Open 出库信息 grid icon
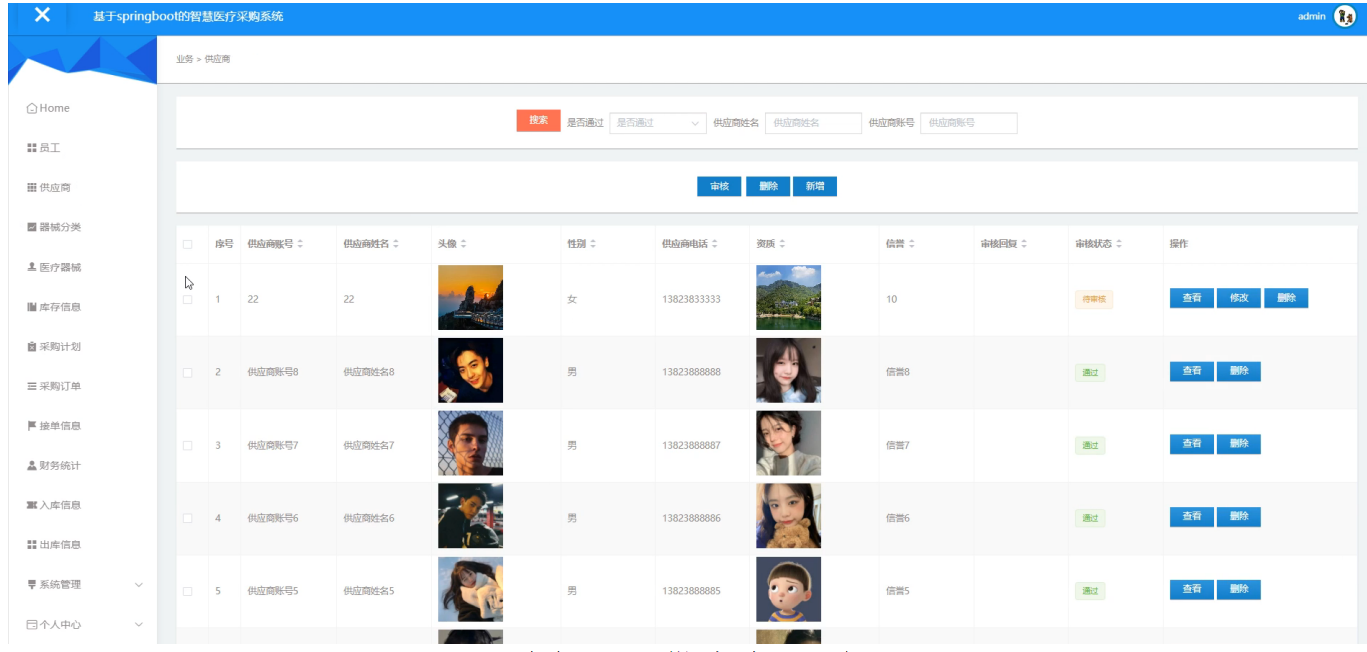The image size is (1367, 652). 31,545
